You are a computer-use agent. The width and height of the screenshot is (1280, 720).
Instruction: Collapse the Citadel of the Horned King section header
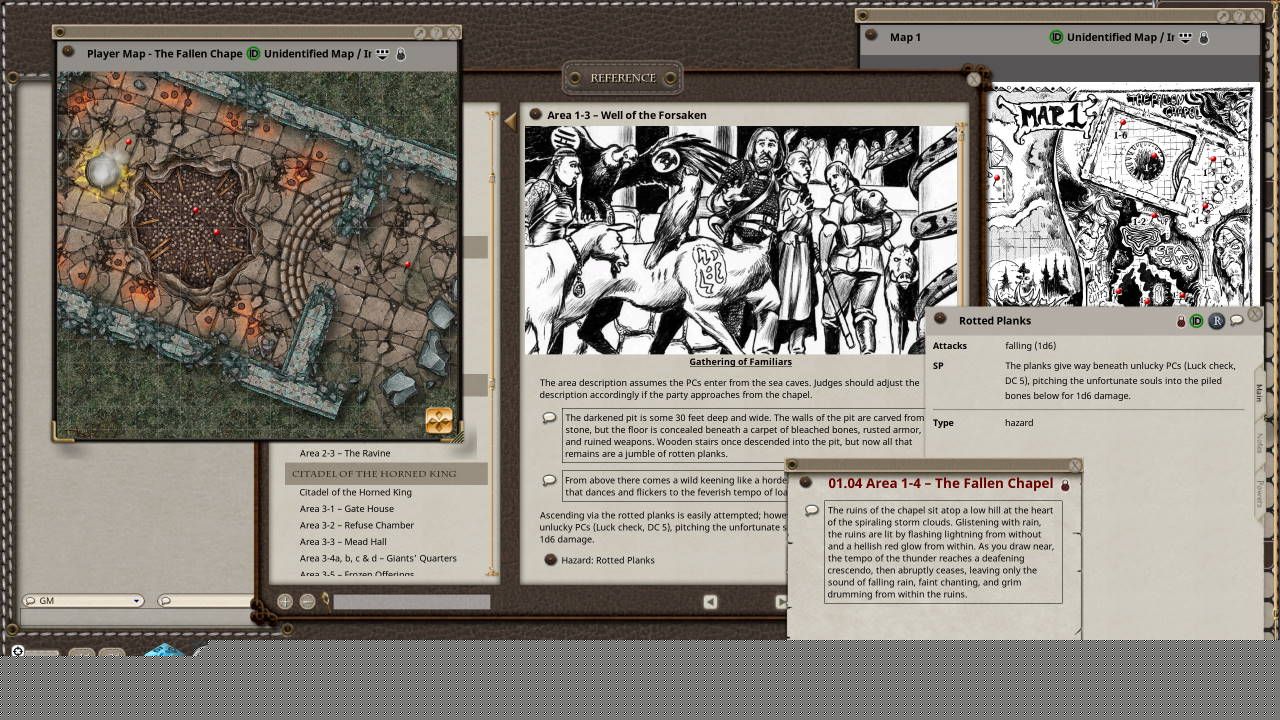point(386,473)
